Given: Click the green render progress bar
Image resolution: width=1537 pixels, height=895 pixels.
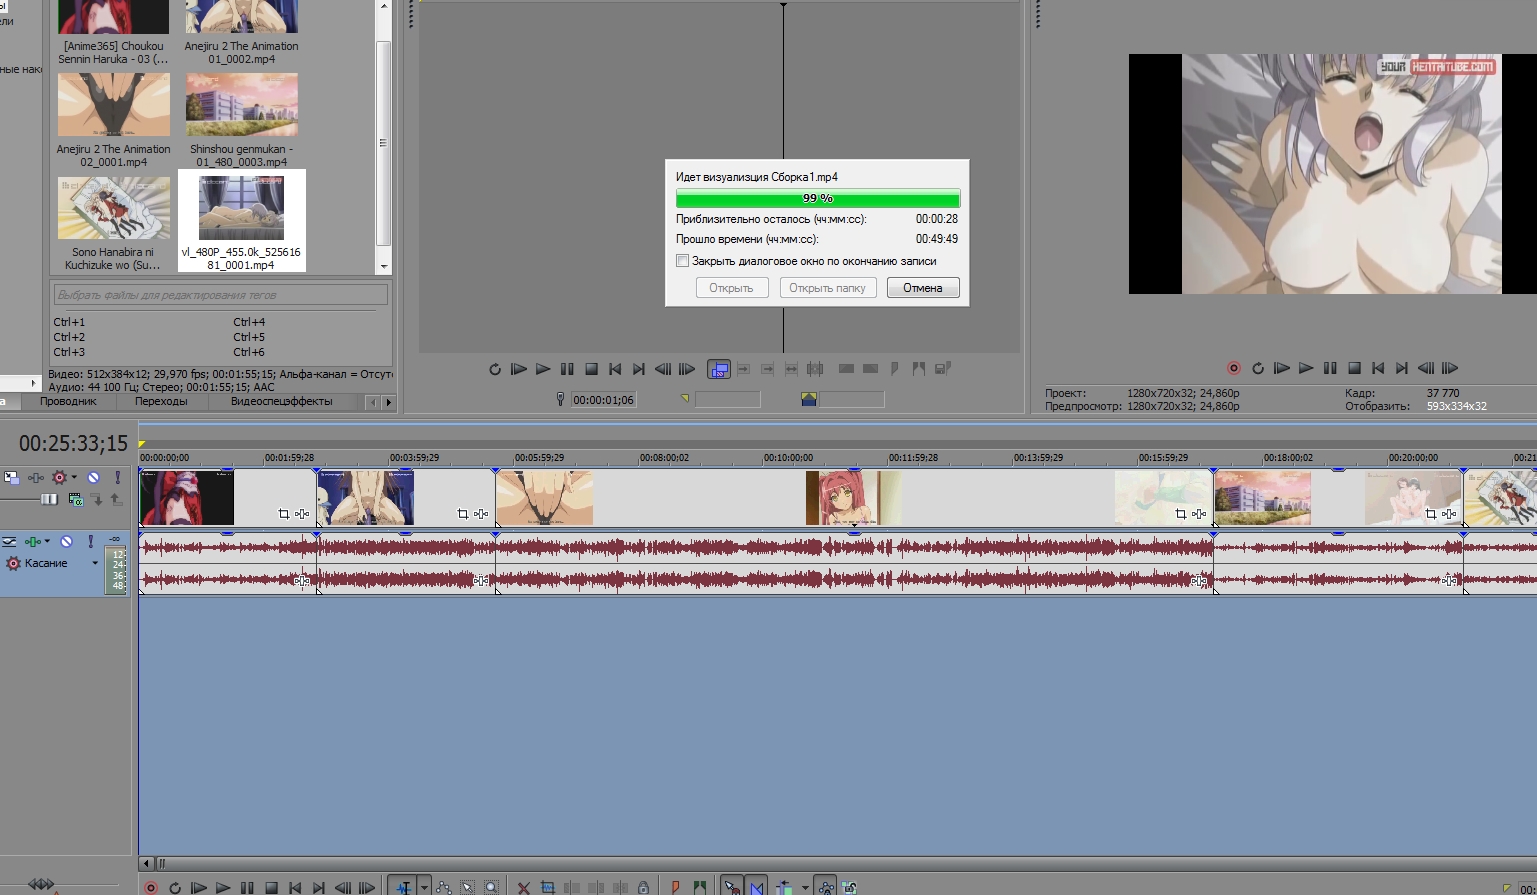Looking at the screenshot, I should tap(818, 198).
